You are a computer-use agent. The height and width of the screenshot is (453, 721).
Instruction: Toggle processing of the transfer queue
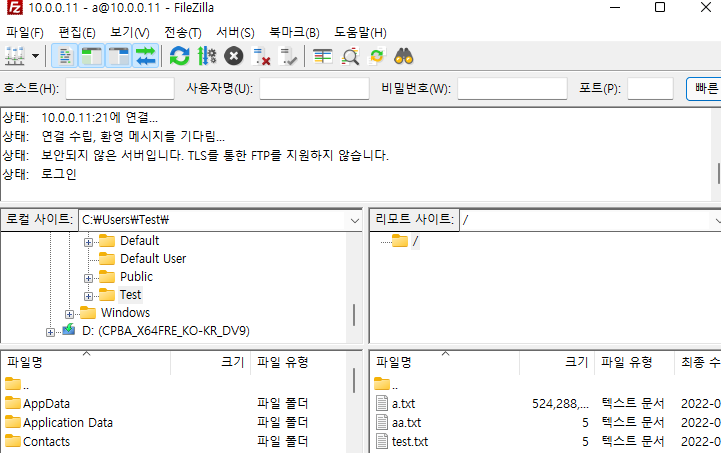(x=206, y=56)
